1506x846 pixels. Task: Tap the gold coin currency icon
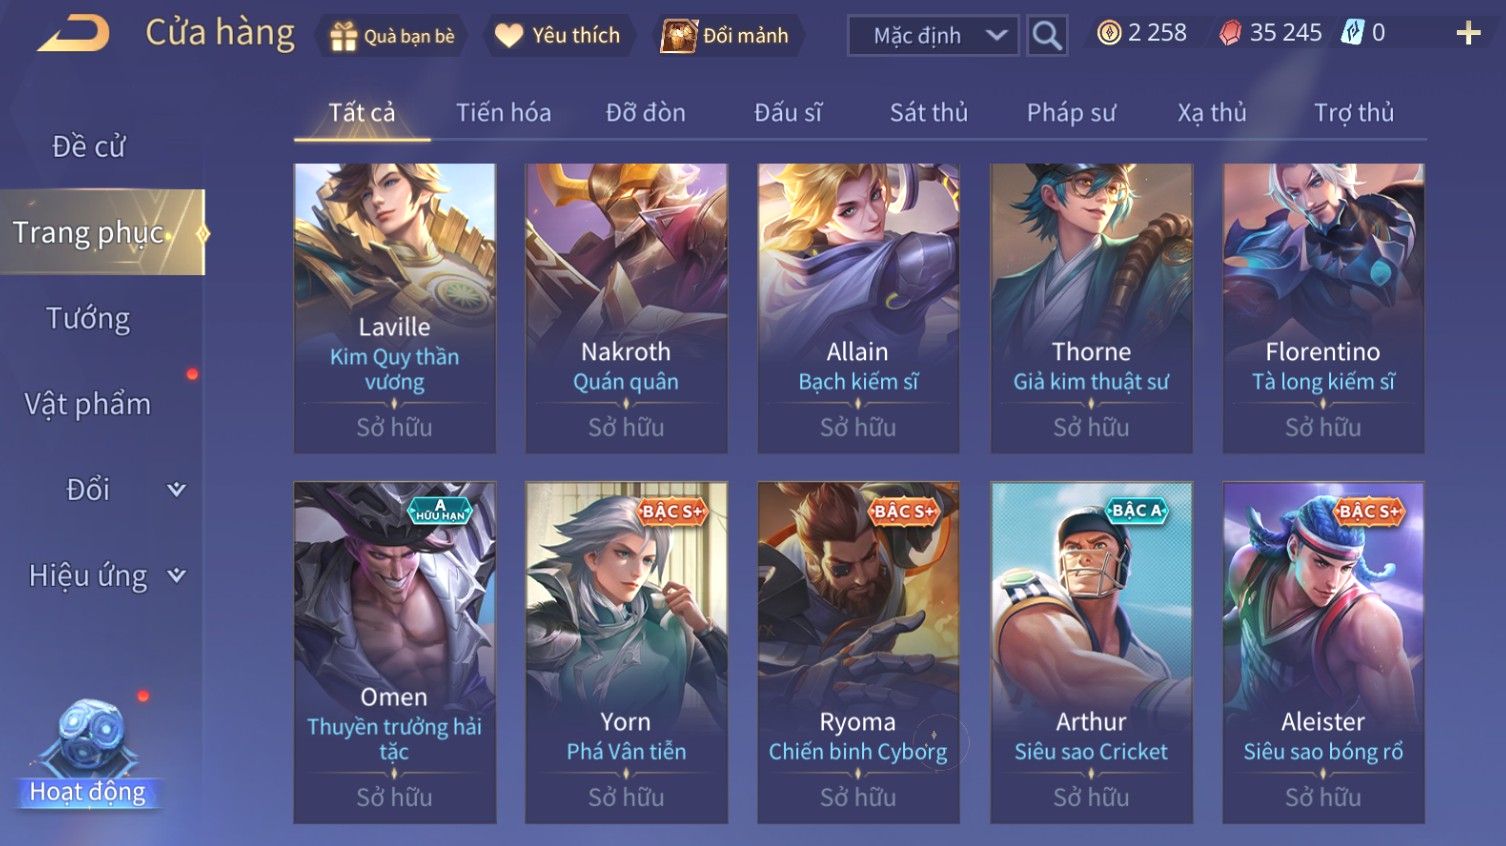(1109, 33)
